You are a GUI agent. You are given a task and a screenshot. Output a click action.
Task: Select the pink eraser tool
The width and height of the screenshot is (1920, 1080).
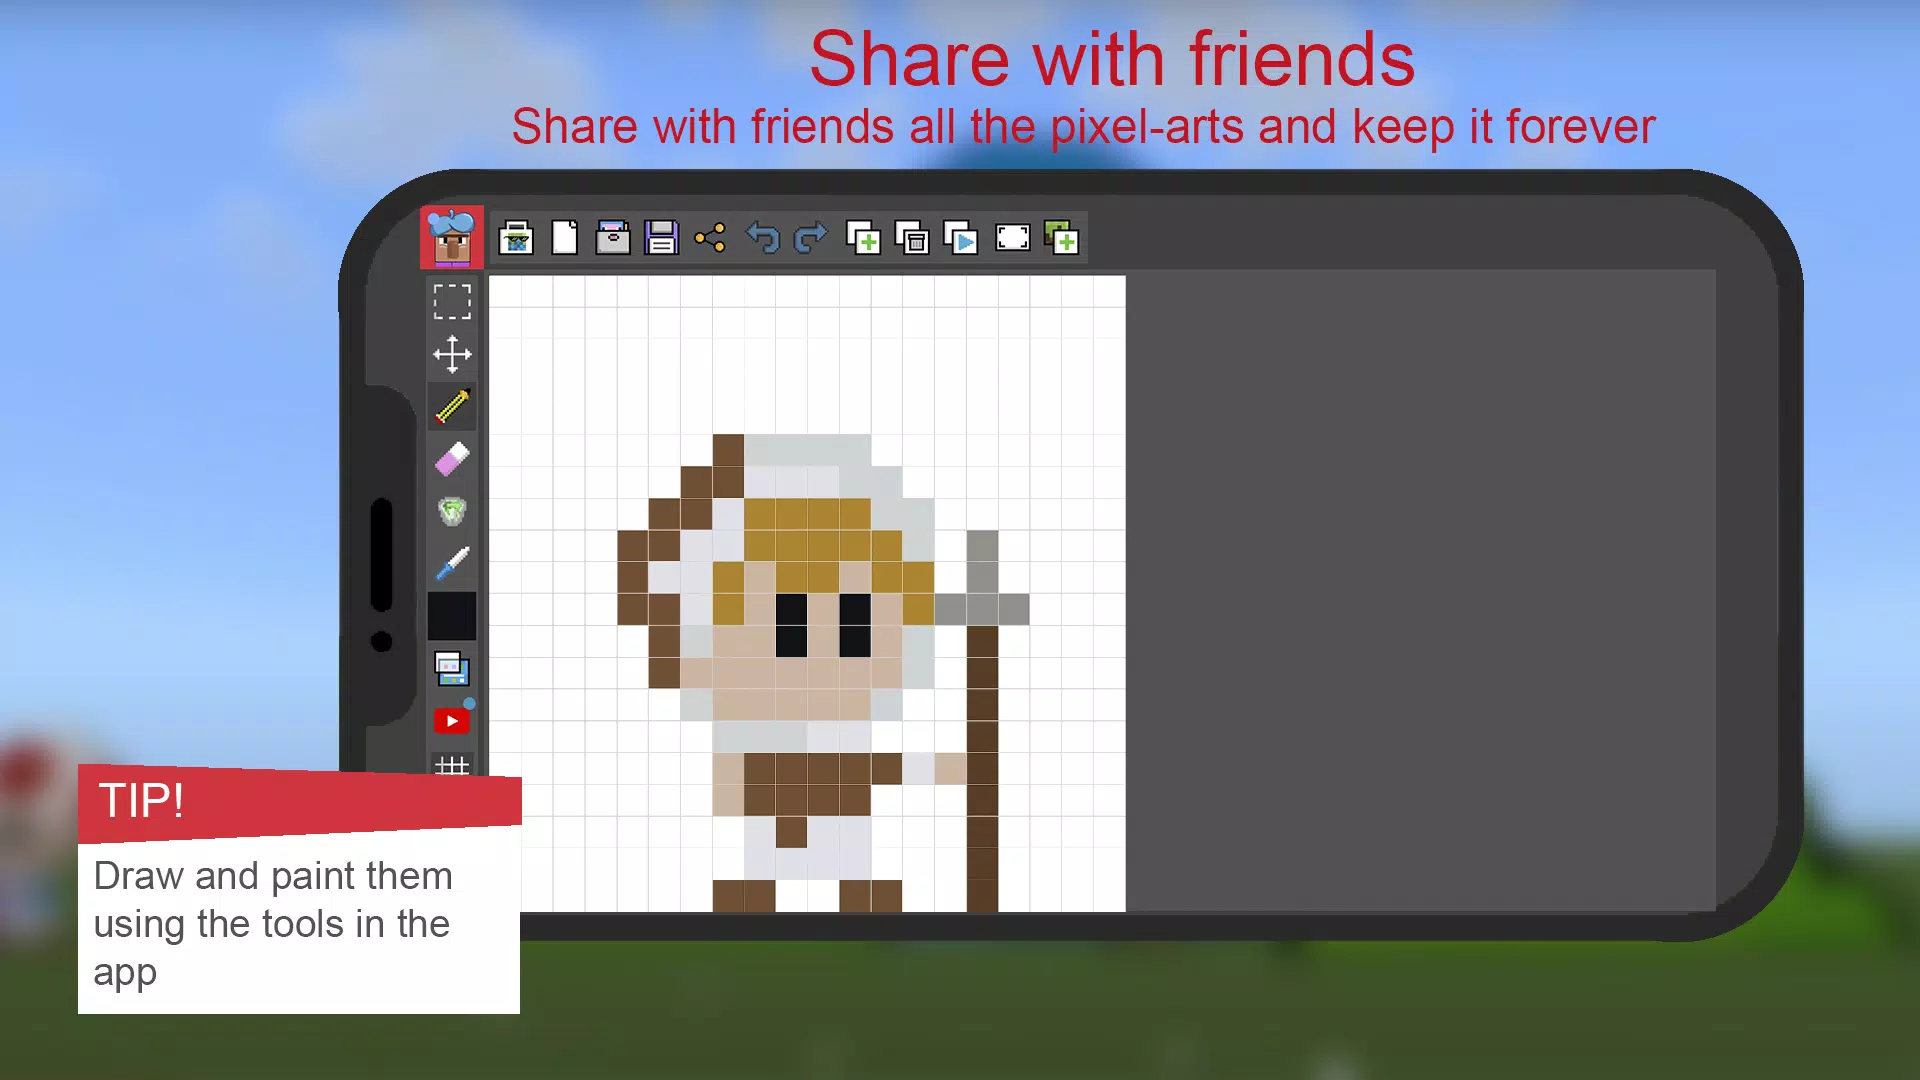[452, 459]
